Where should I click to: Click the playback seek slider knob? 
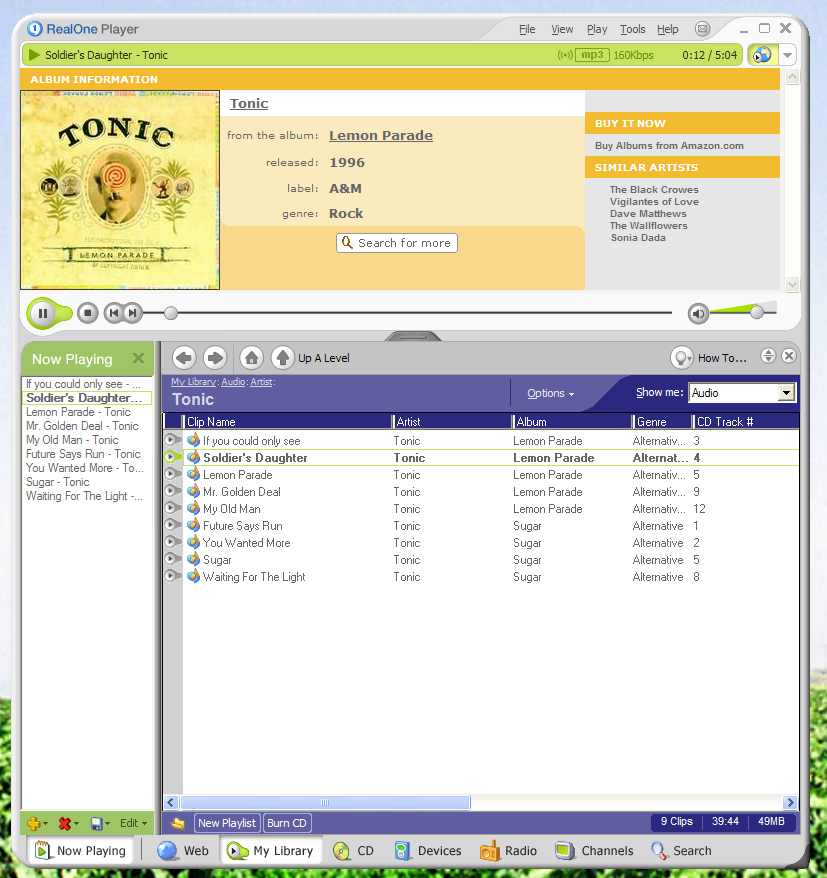pyautogui.click(x=171, y=313)
